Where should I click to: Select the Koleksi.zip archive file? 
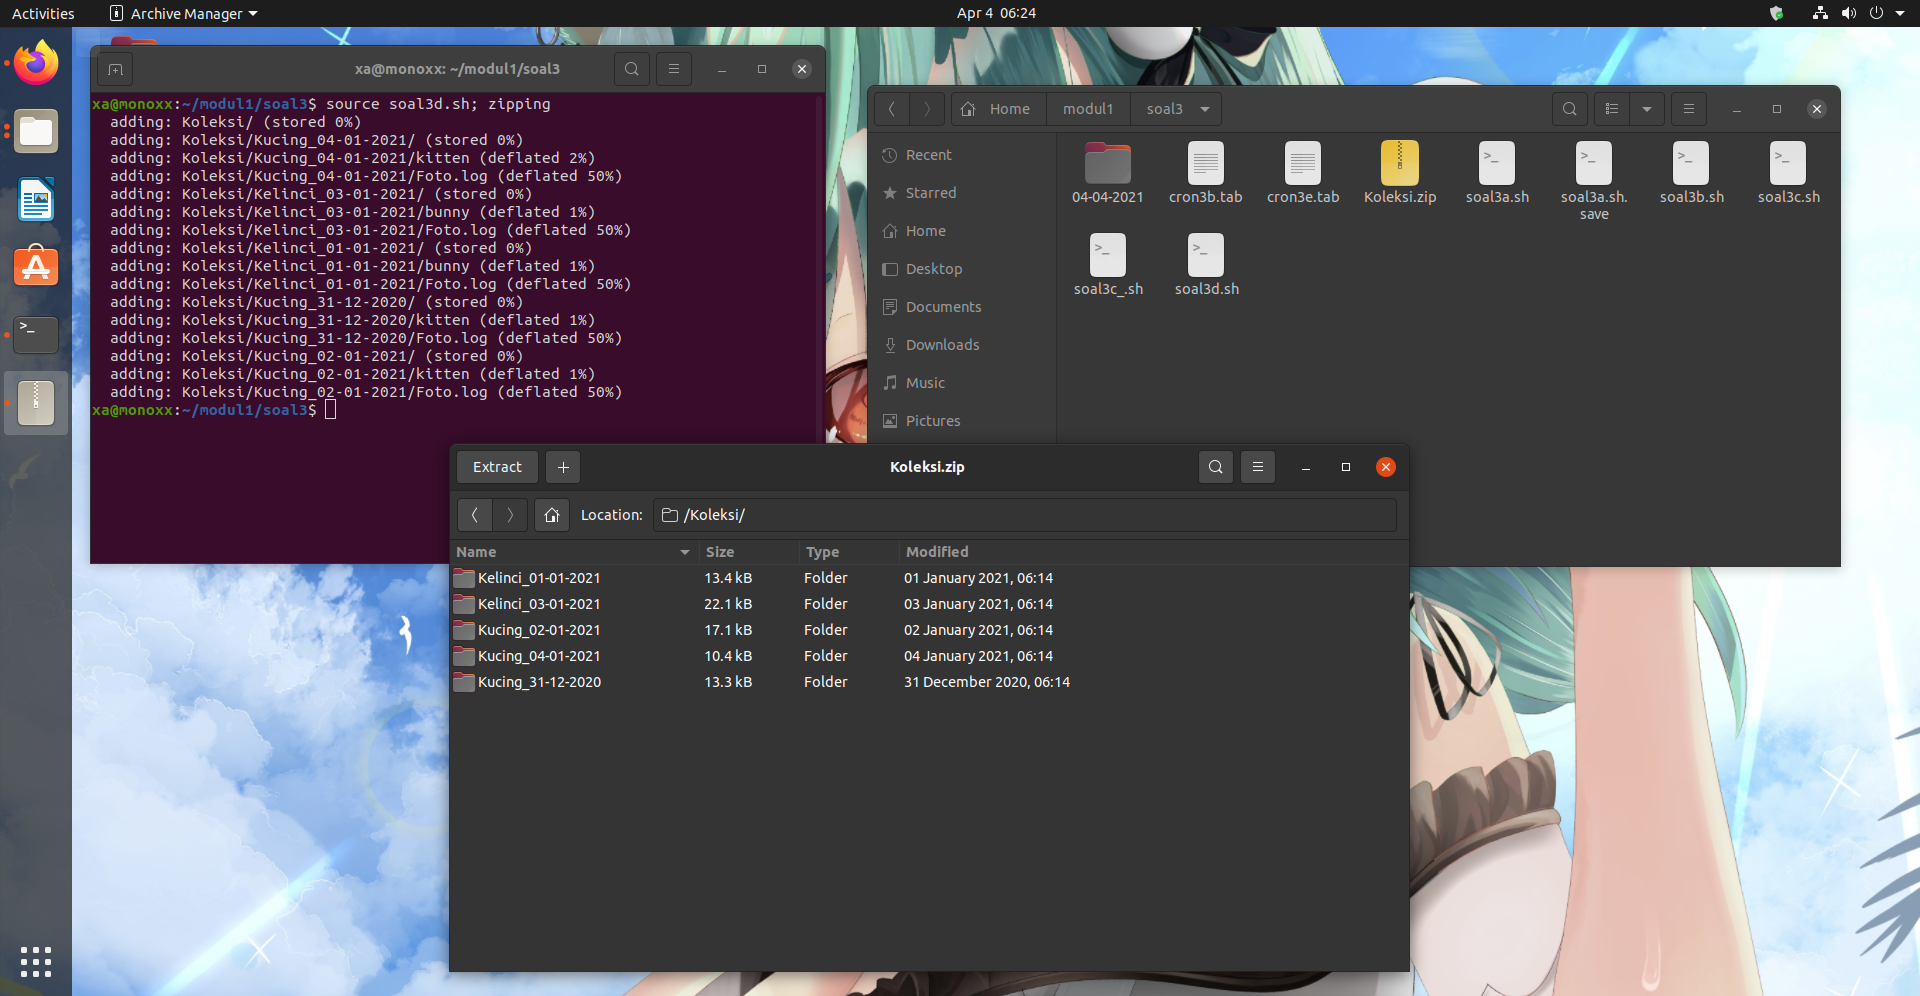pyautogui.click(x=1400, y=173)
